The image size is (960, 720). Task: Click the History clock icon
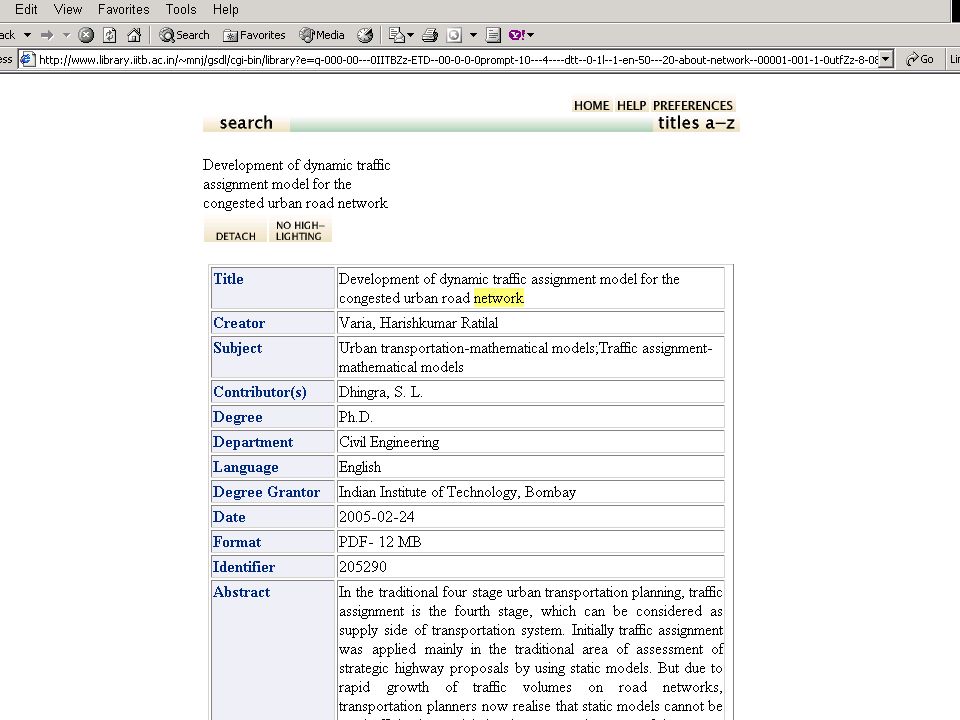[365, 35]
